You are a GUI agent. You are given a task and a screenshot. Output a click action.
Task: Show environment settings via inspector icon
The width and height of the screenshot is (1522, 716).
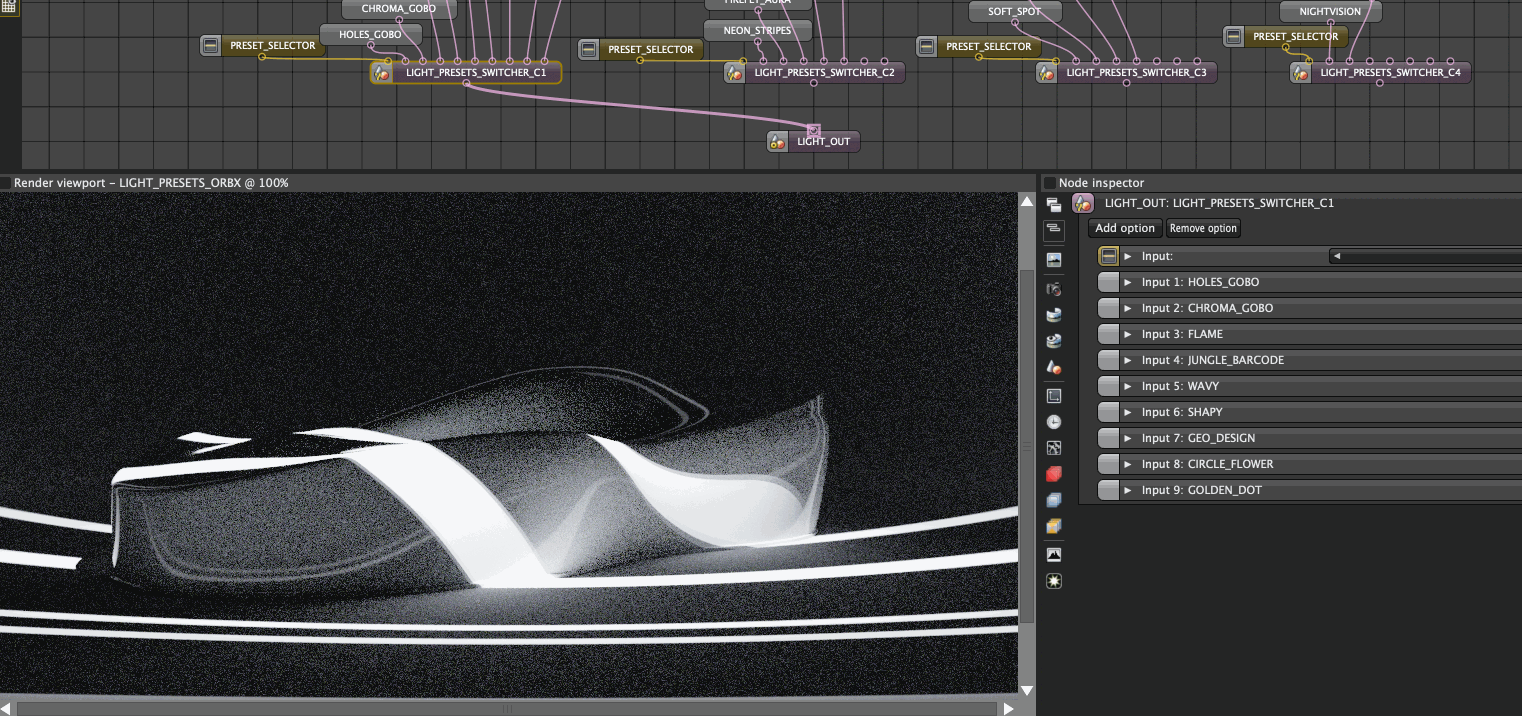tap(1054, 315)
